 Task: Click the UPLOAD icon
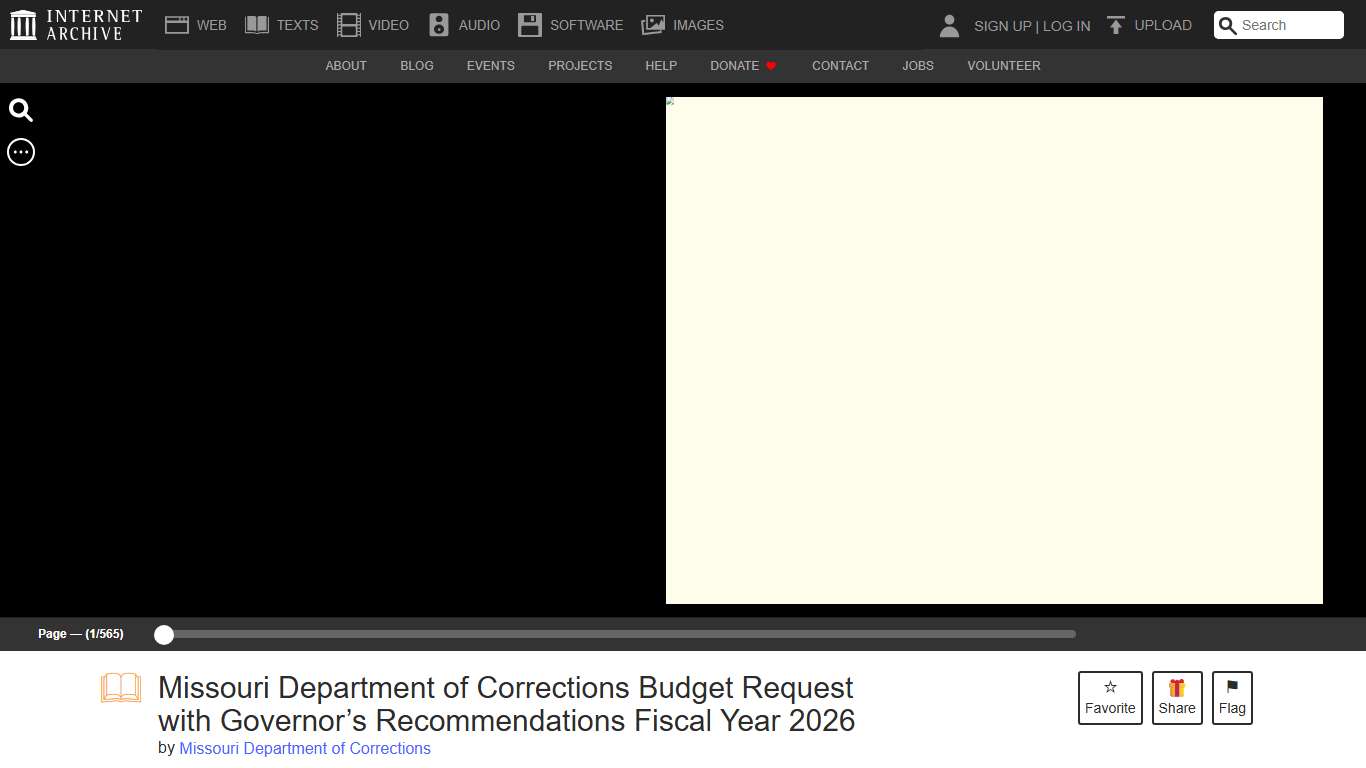(x=1115, y=24)
